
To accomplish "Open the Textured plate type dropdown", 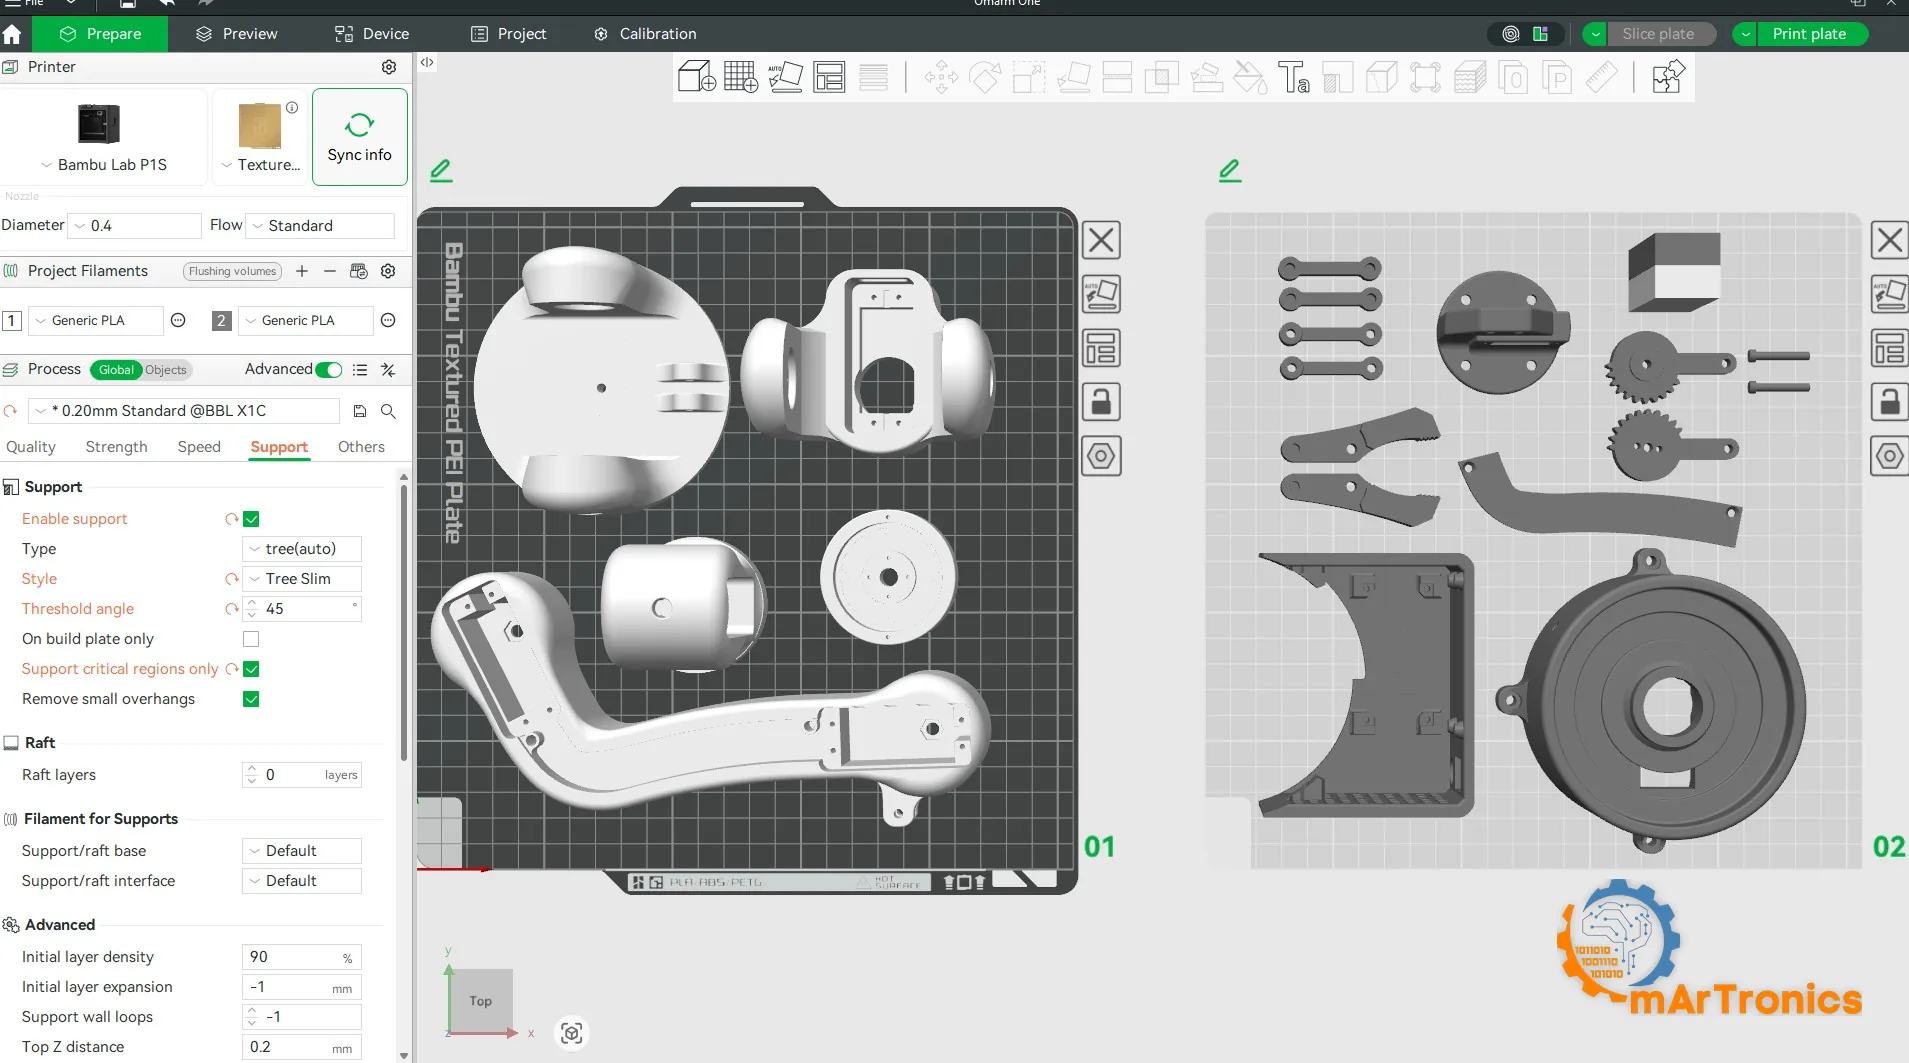I will pos(261,165).
